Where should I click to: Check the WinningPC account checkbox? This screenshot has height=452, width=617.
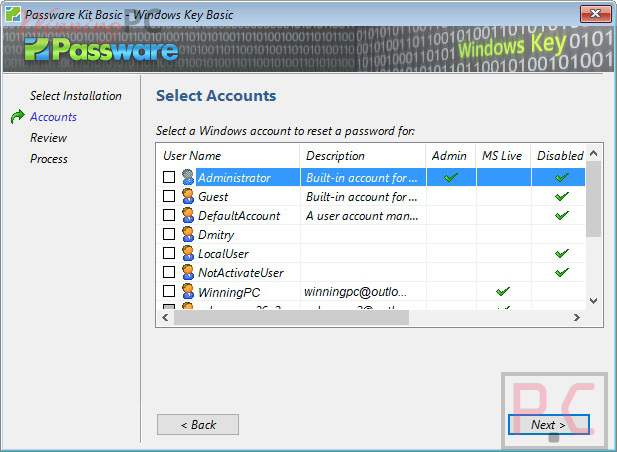169,291
